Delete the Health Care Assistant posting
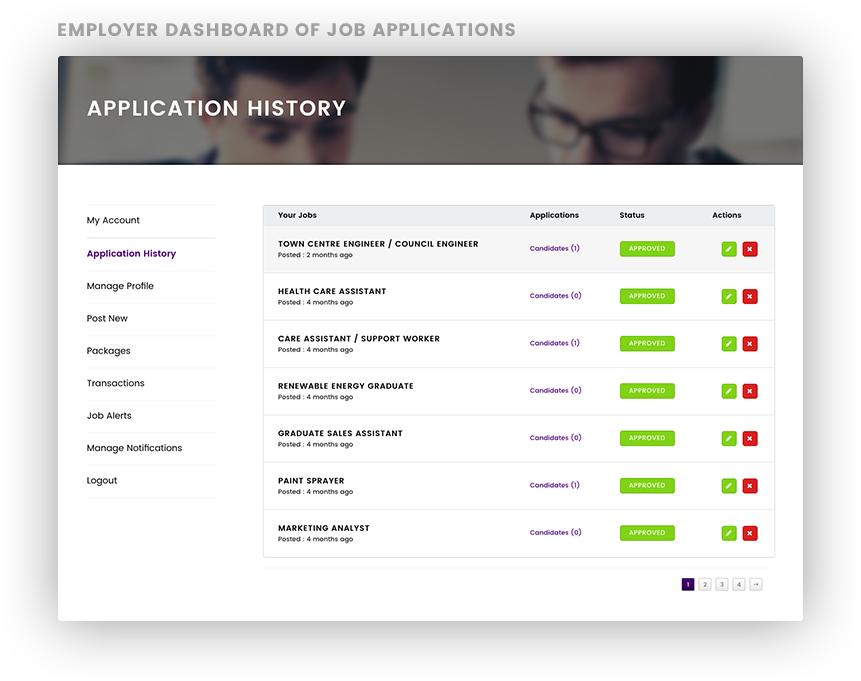Viewport: 861px width, 681px height. (750, 296)
